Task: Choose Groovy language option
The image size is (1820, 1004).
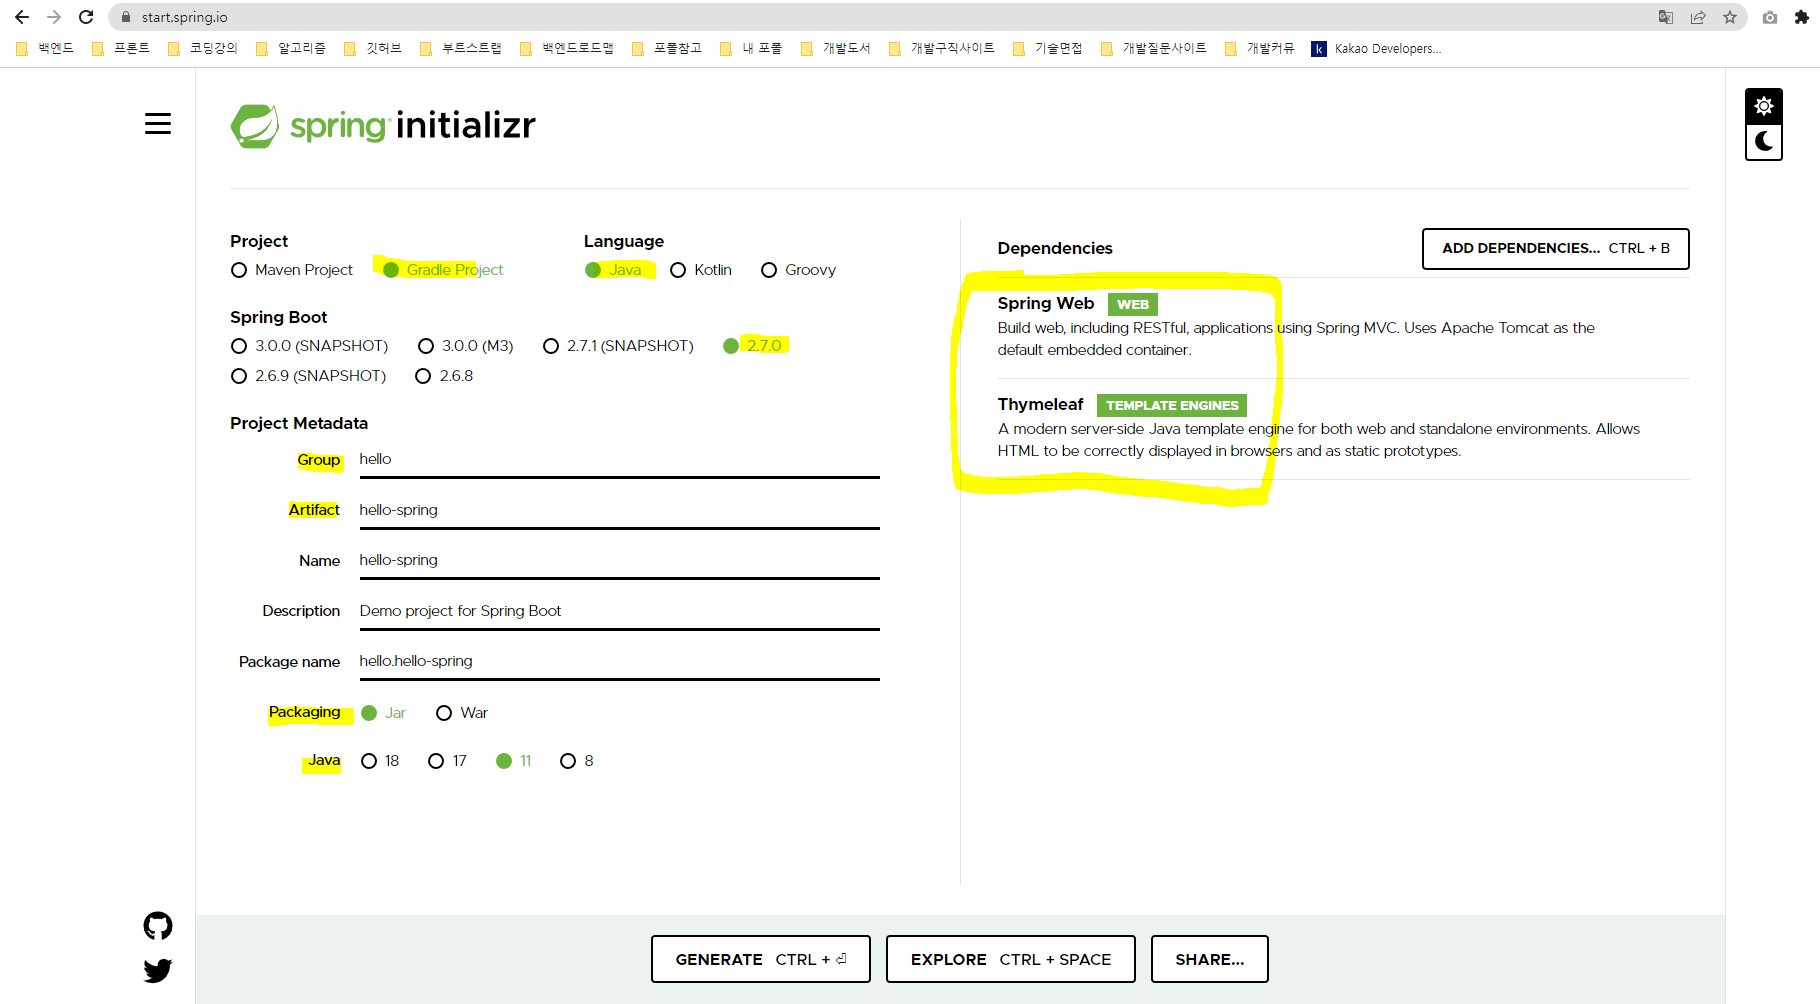Action: click(x=798, y=270)
